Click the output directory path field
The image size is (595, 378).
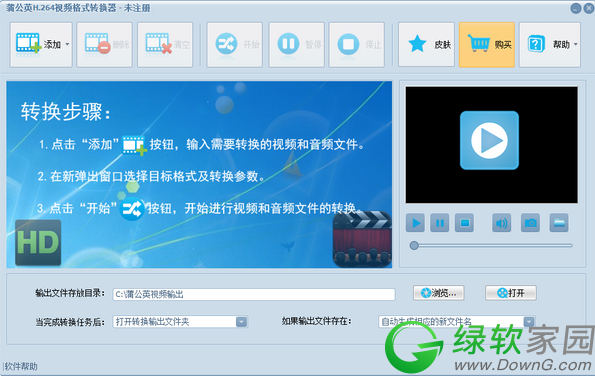(254, 294)
